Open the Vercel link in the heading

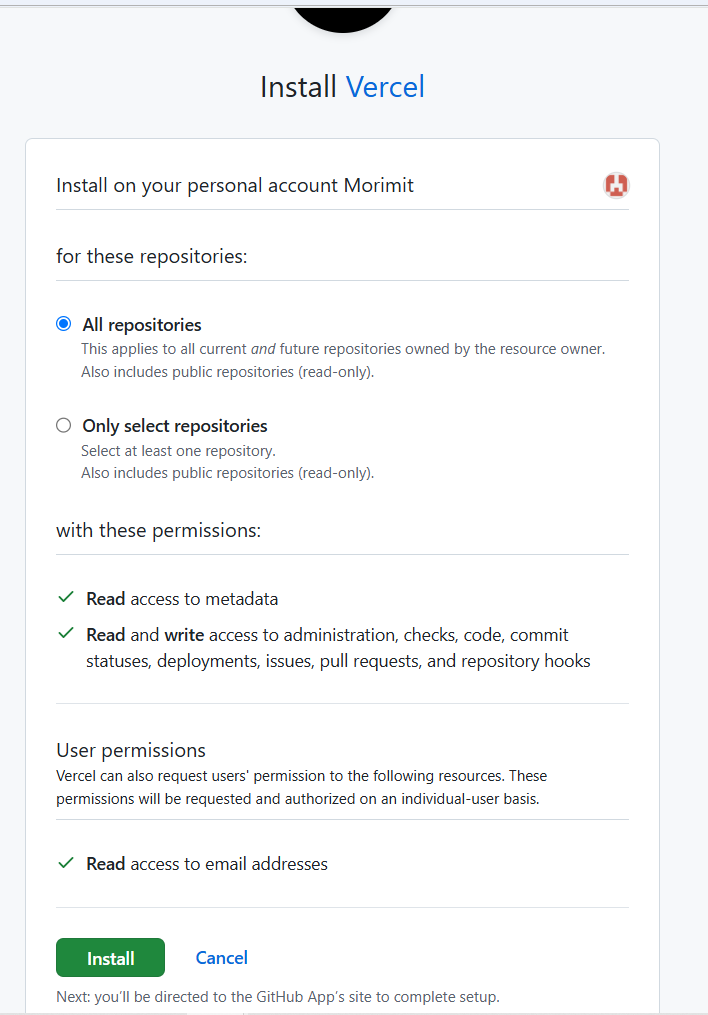coord(385,87)
